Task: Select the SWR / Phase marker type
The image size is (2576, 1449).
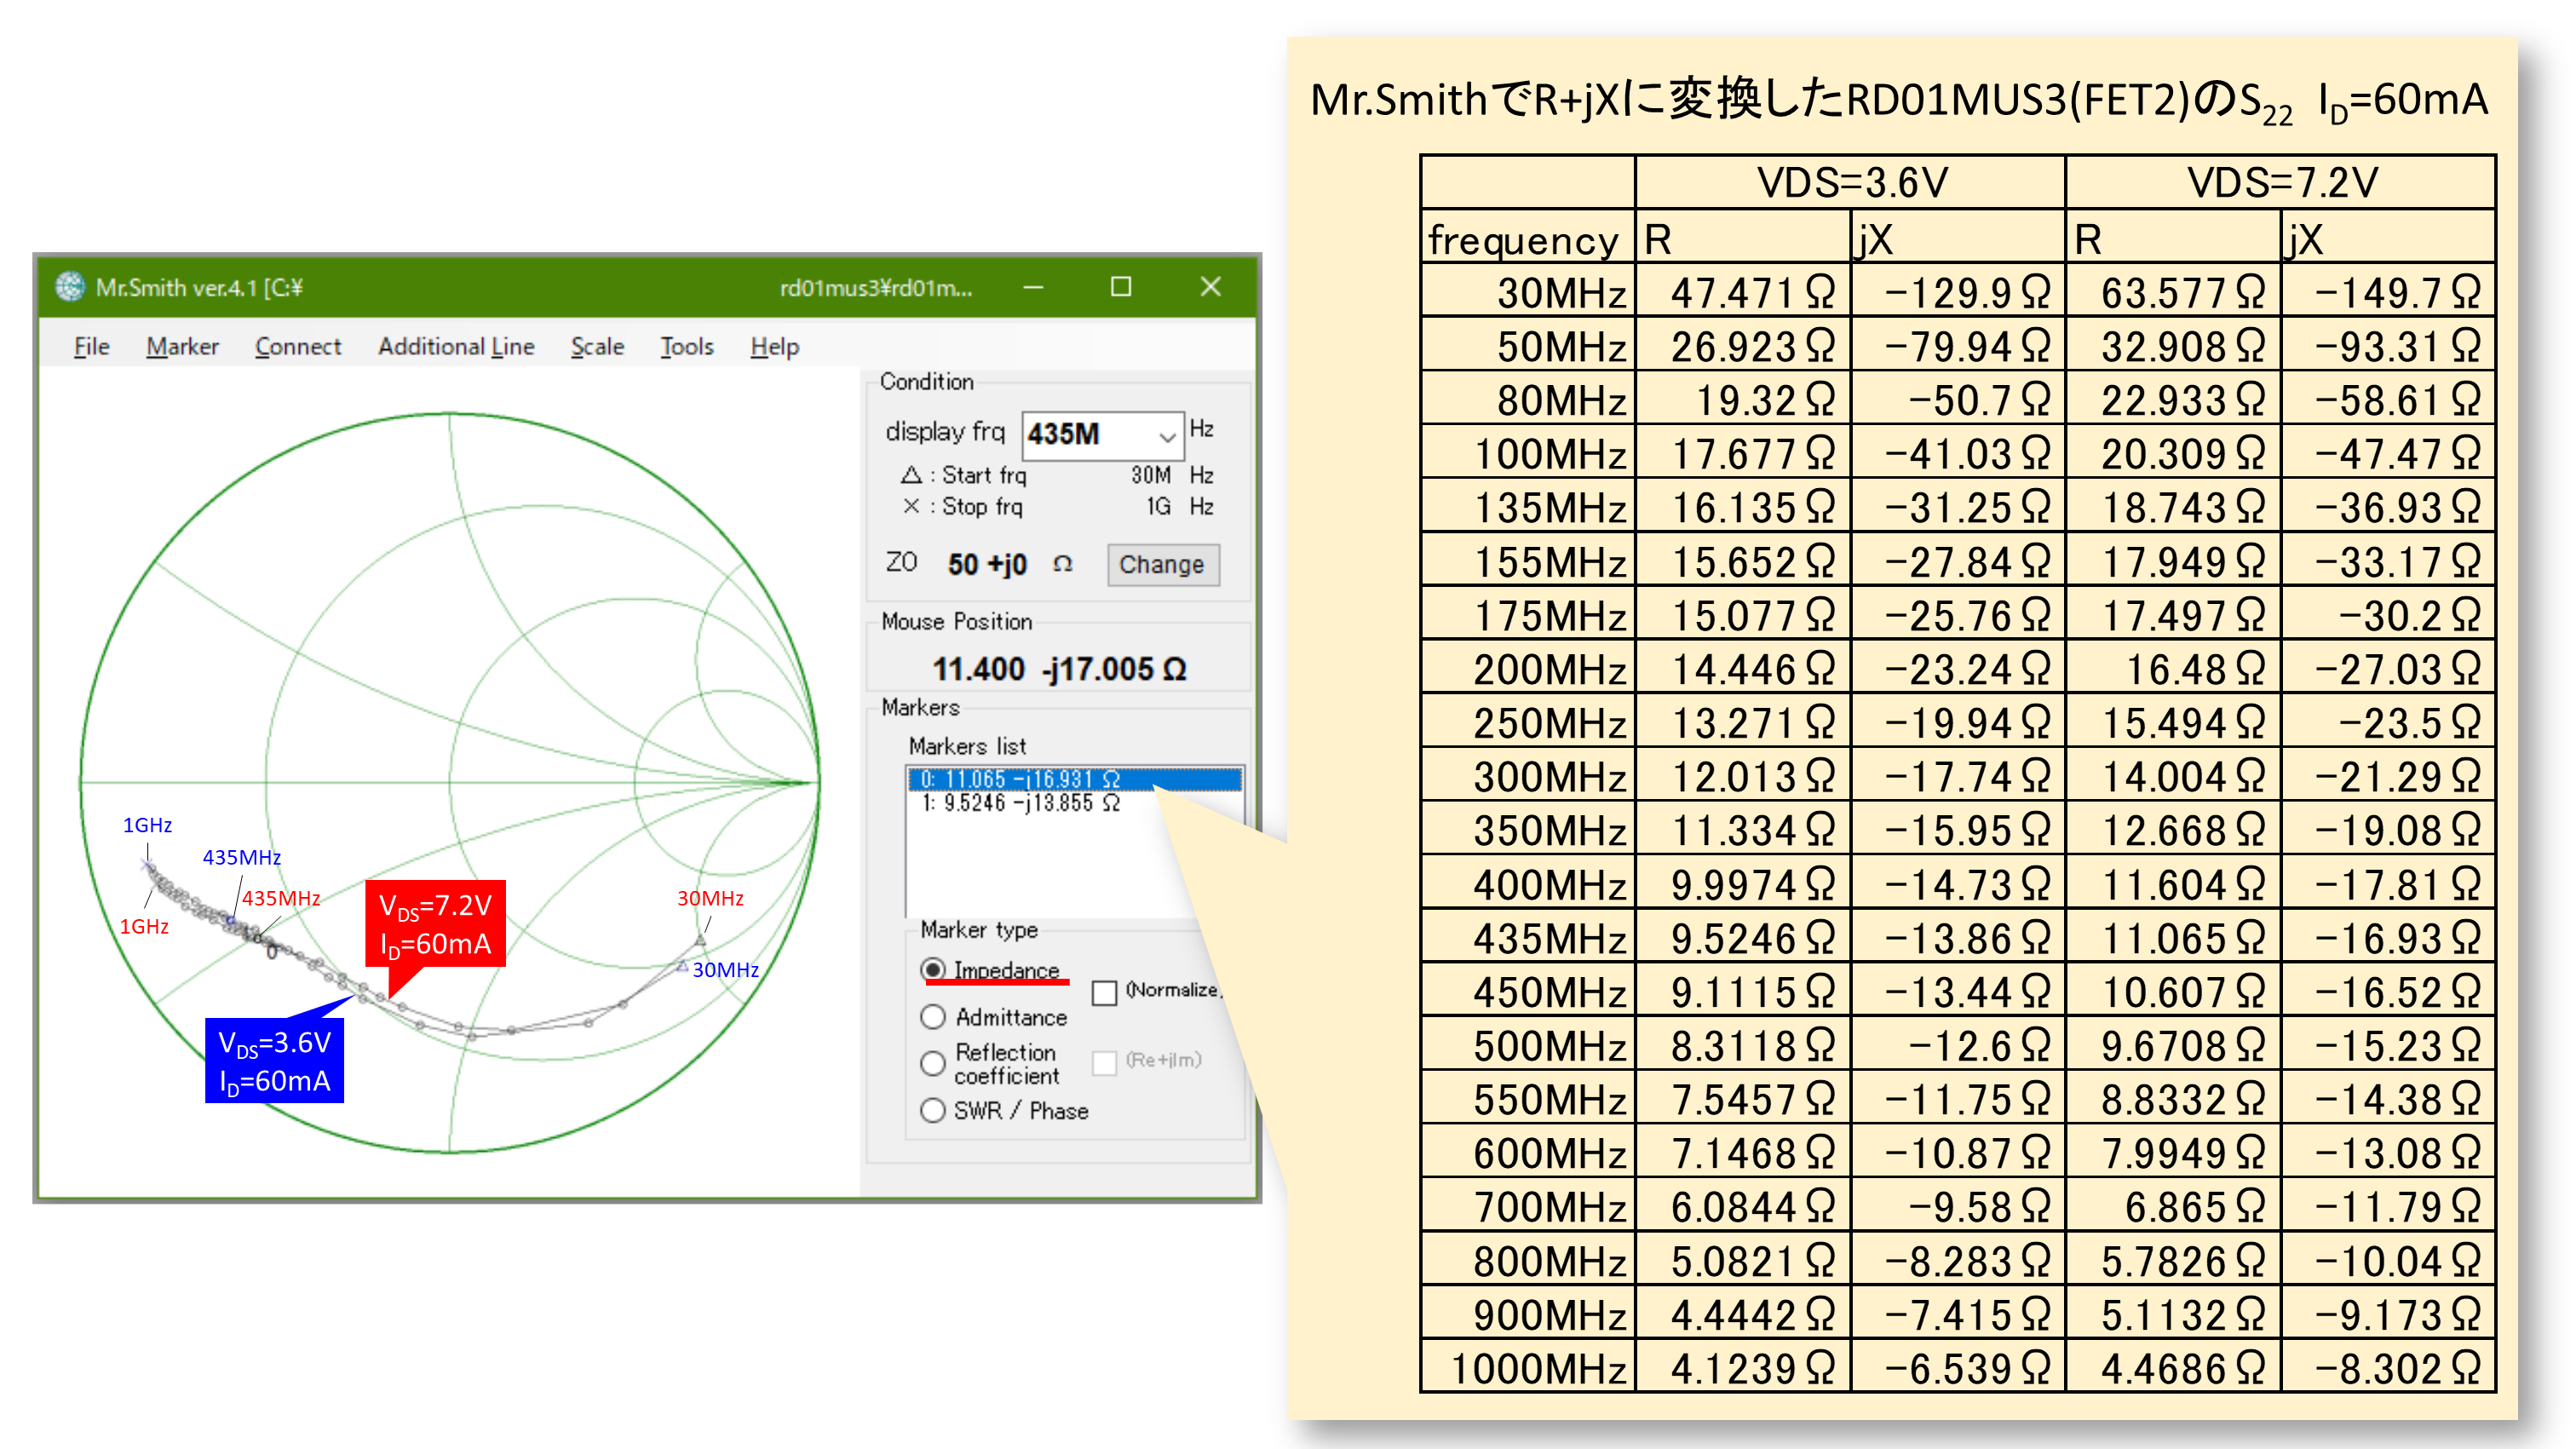Action: [x=1004, y=1110]
